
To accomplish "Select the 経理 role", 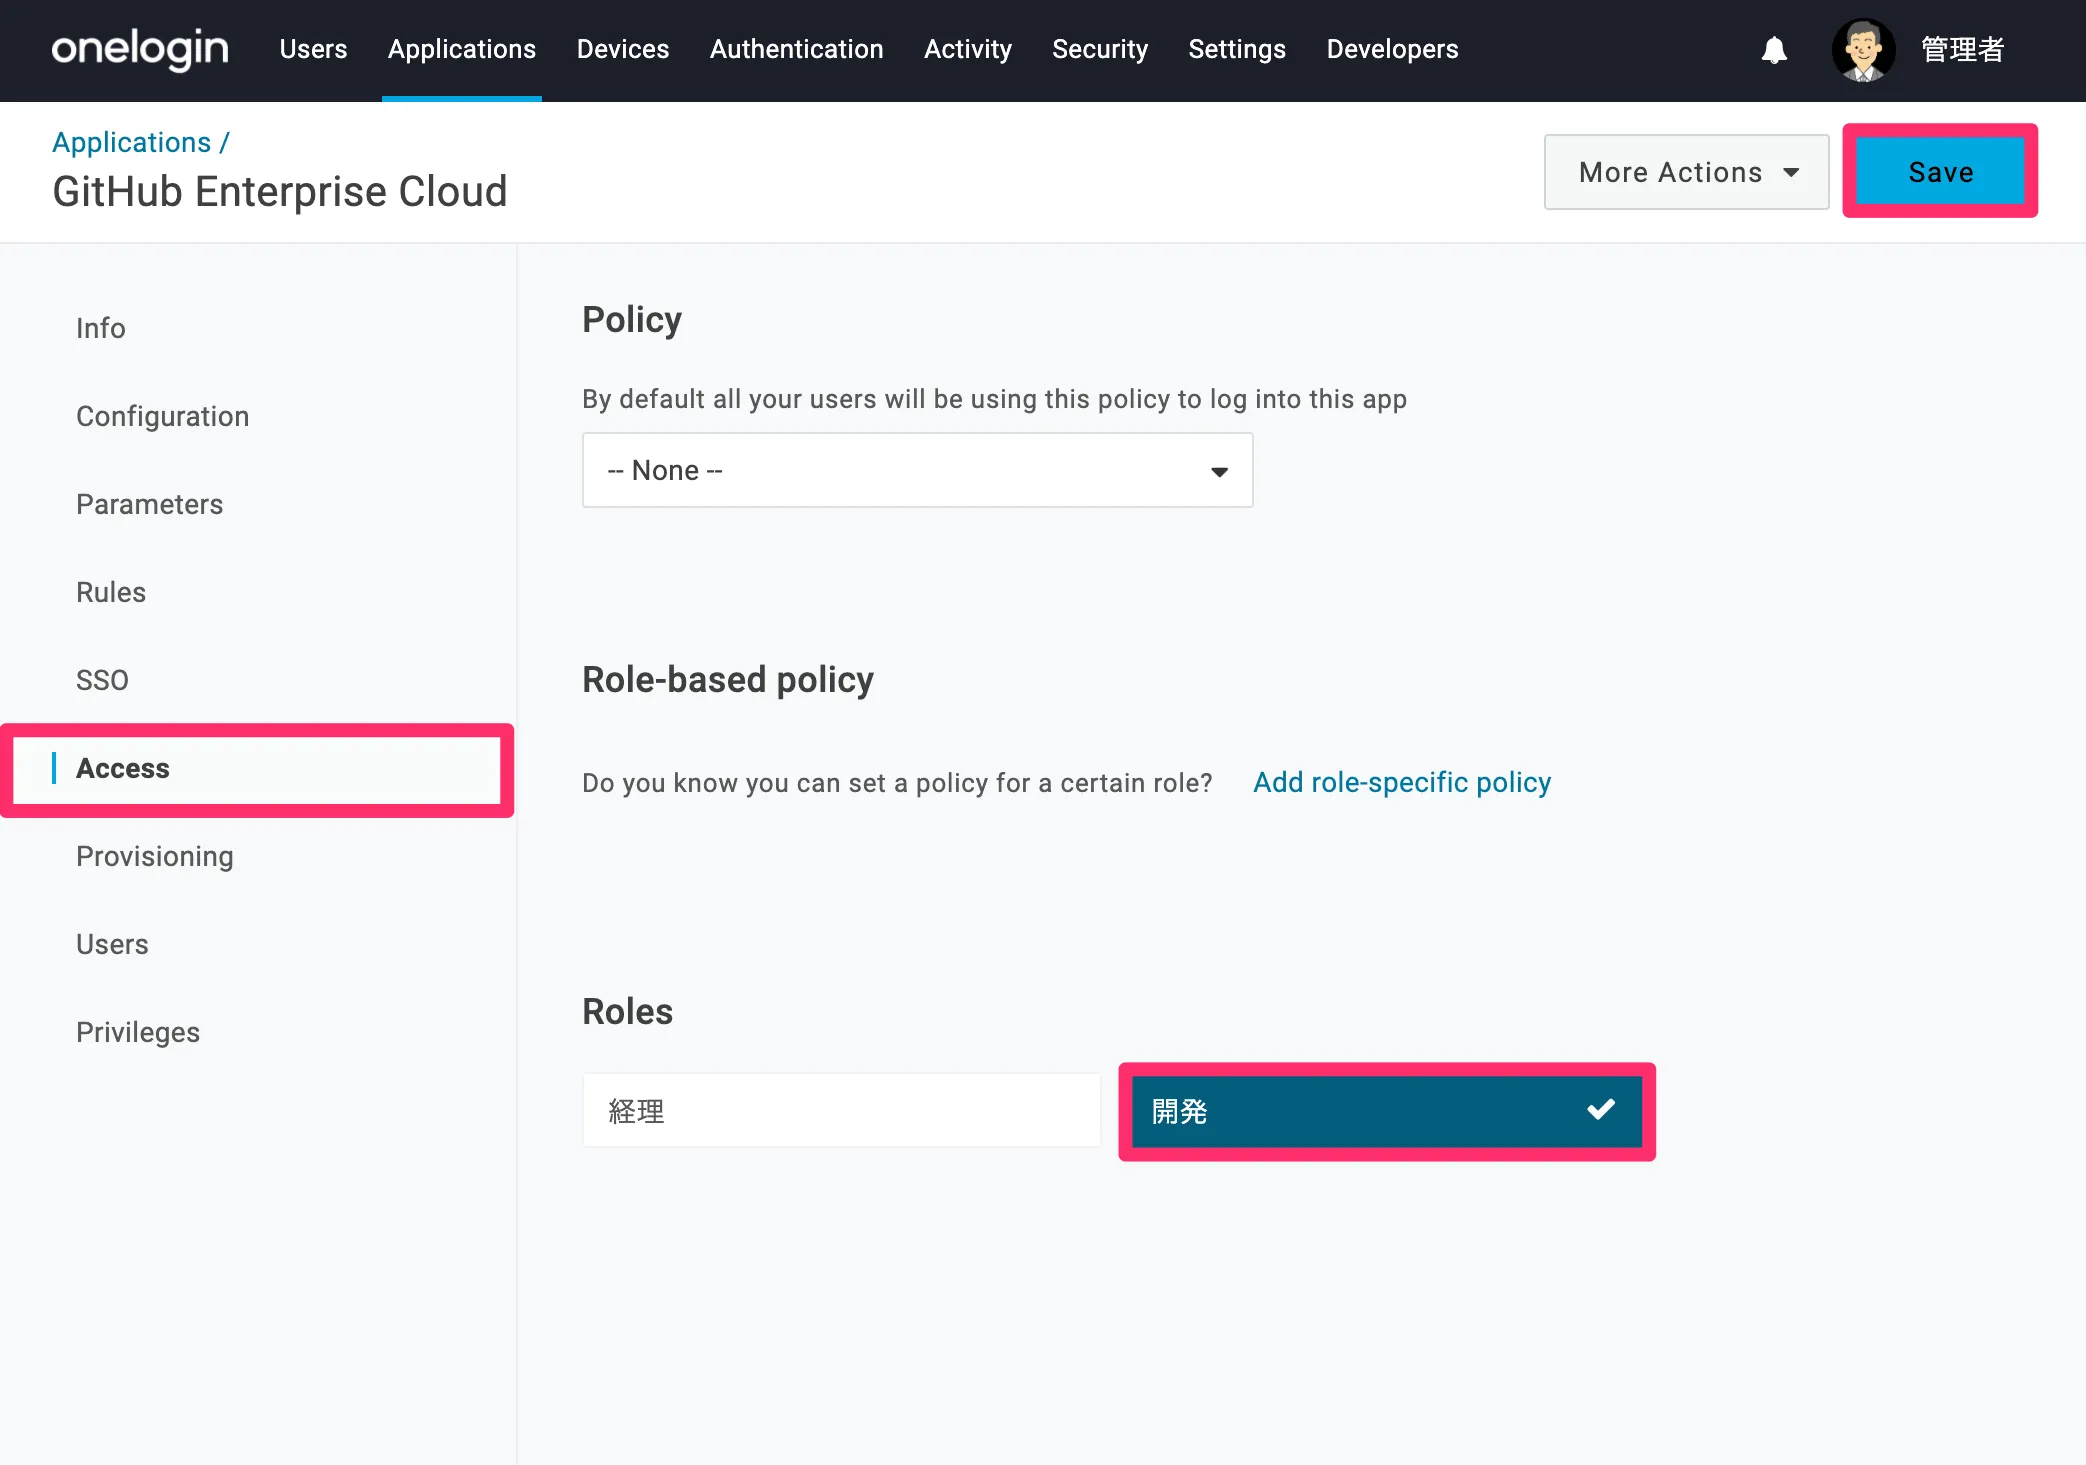I will (841, 1111).
